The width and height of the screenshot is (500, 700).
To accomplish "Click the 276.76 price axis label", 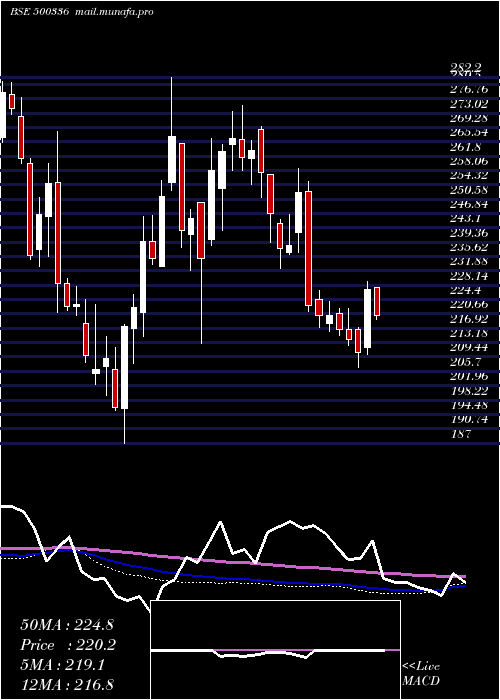I will tap(468, 89).
